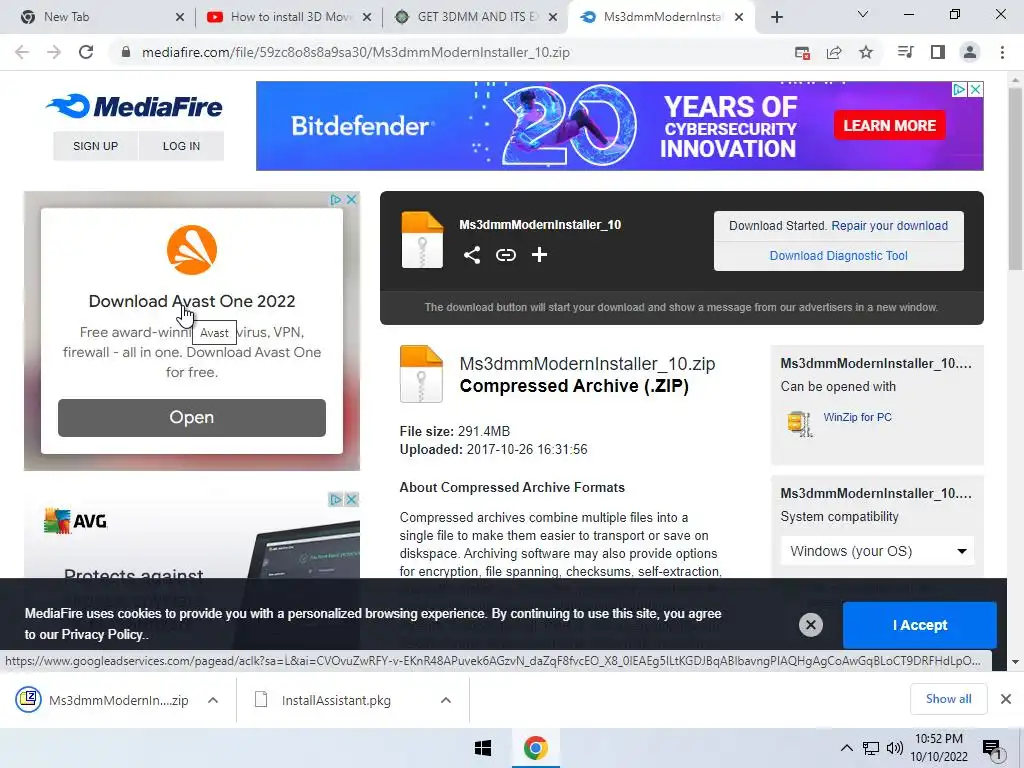This screenshot has height=768, width=1024.
Task: Close the YouTube How to install tab
Action: click(367, 17)
